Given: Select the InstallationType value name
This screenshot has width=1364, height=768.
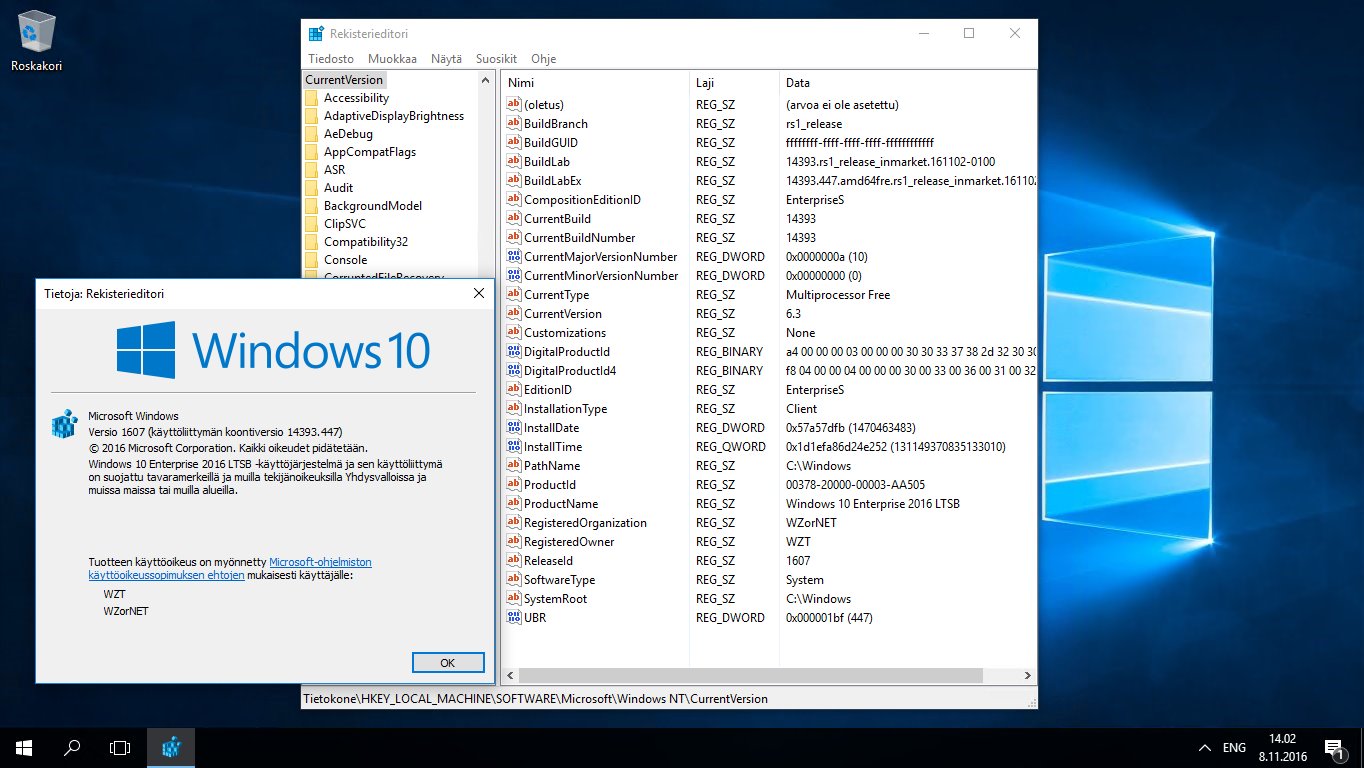Looking at the screenshot, I should tap(566, 409).
